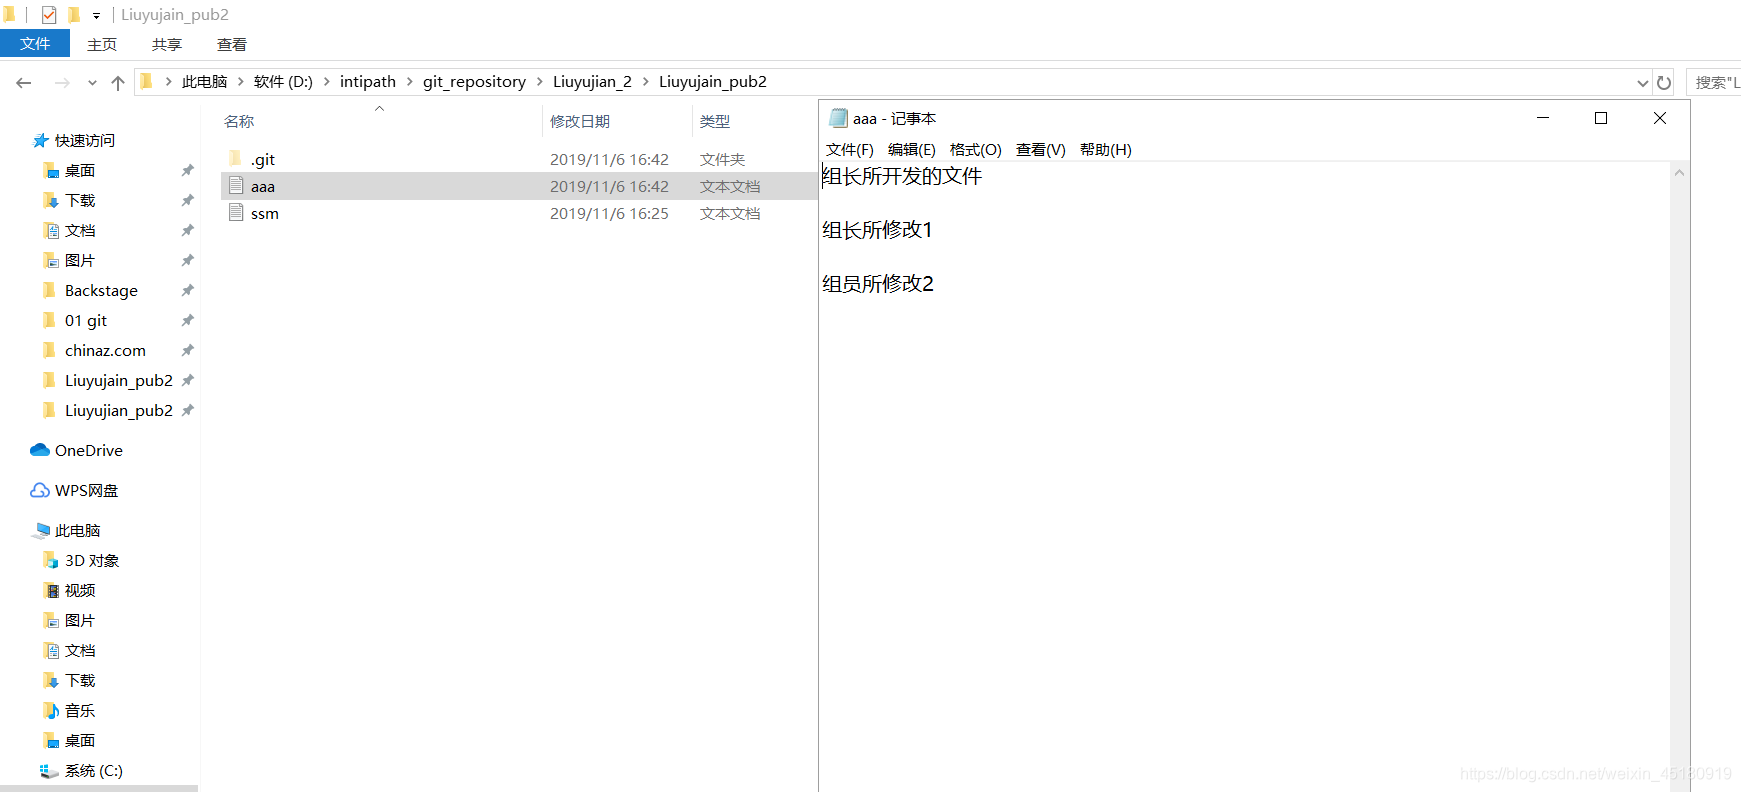Select the aaa text file icon

tap(236, 185)
